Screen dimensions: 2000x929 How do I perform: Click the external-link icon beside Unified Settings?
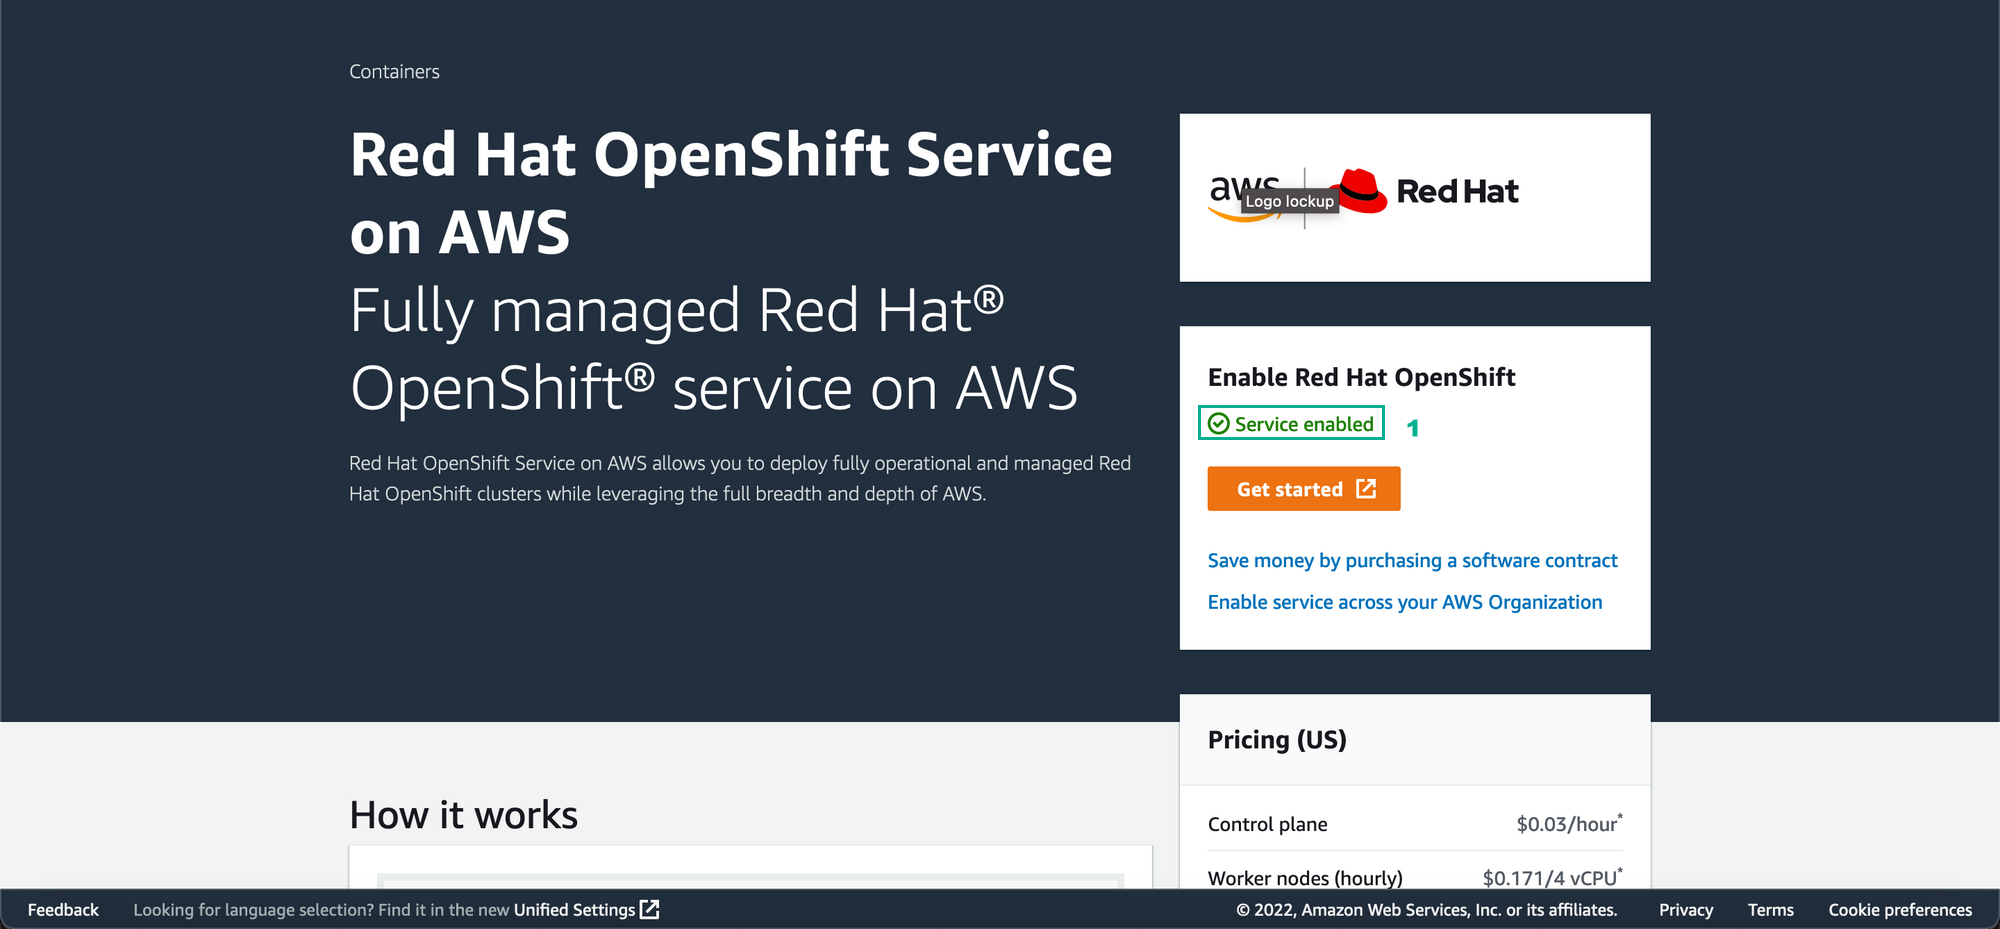click(x=650, y=909)
